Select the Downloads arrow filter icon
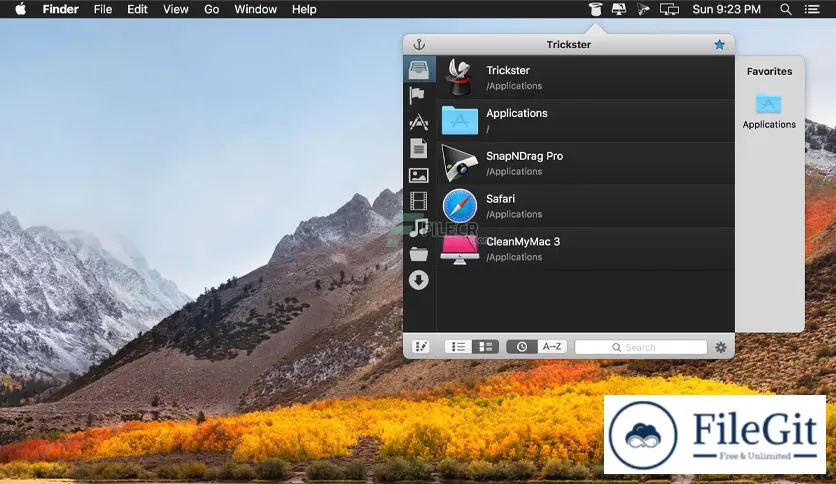The image size is (836, 484). [x=419, y=280]
